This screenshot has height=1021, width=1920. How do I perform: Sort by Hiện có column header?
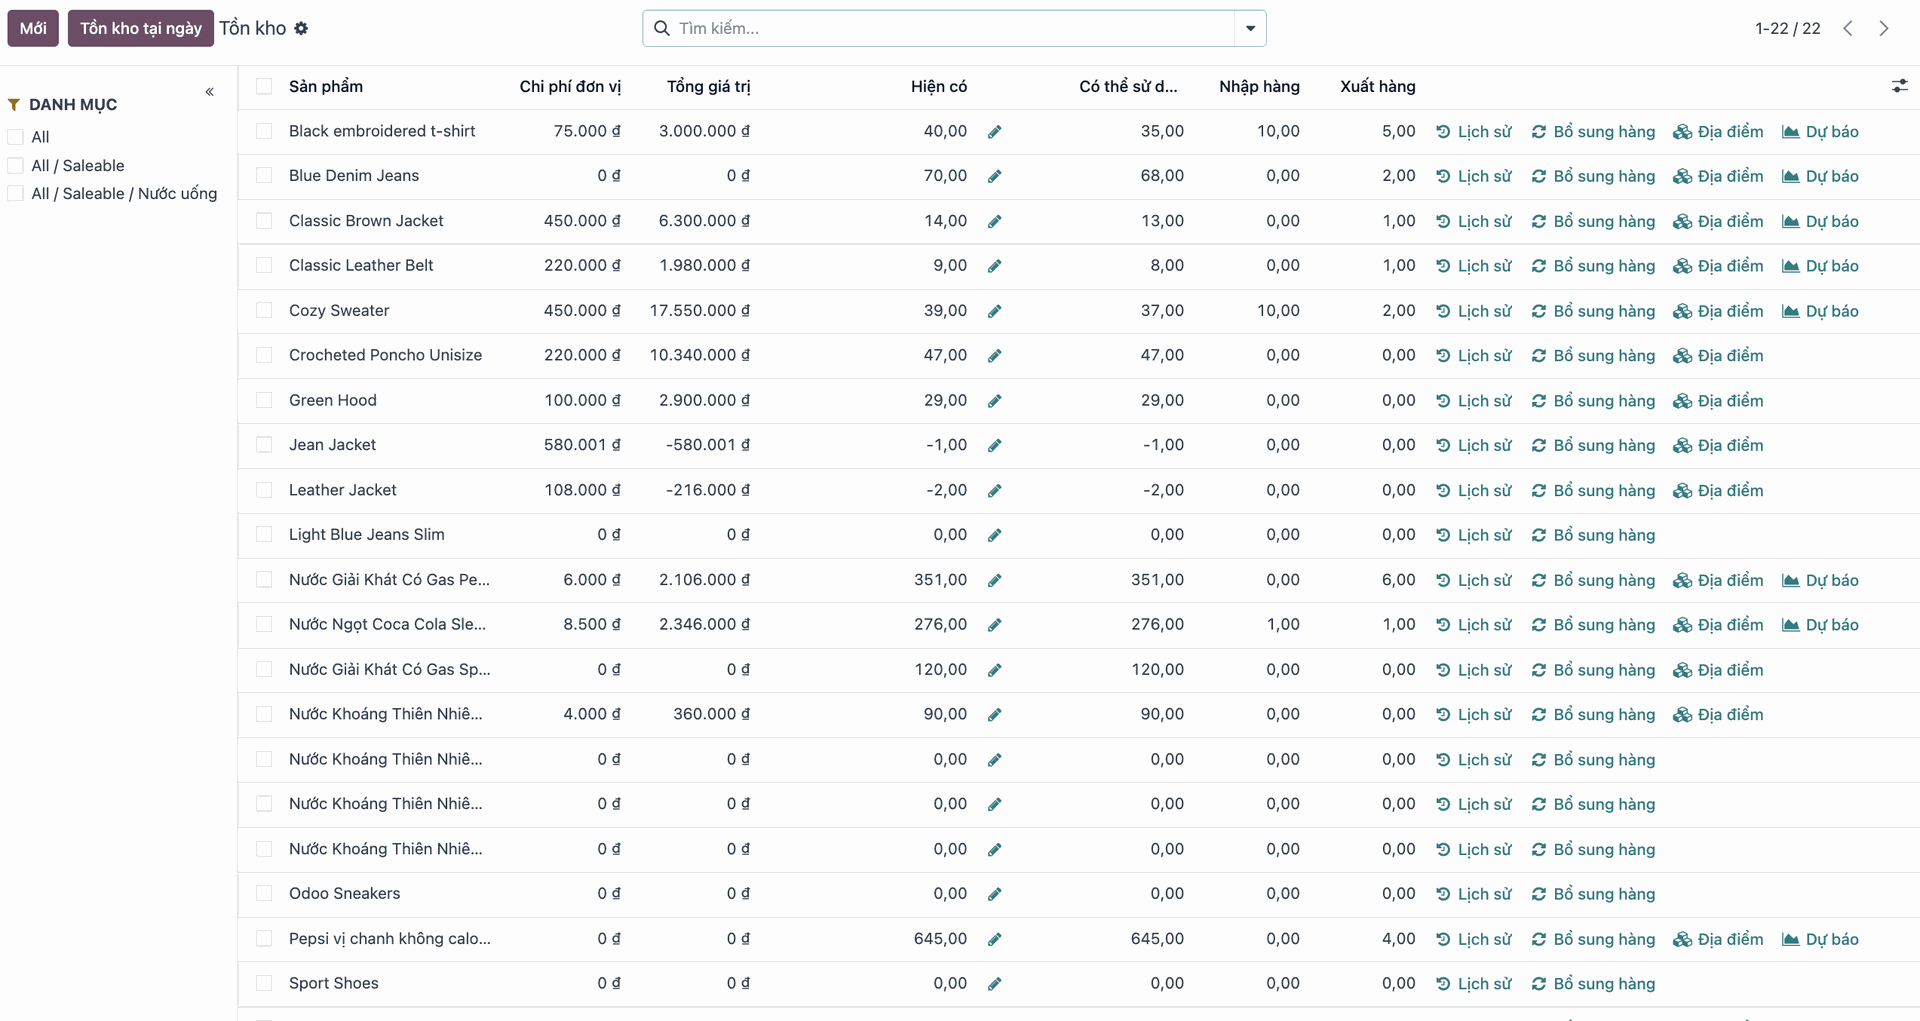[938, 87]
